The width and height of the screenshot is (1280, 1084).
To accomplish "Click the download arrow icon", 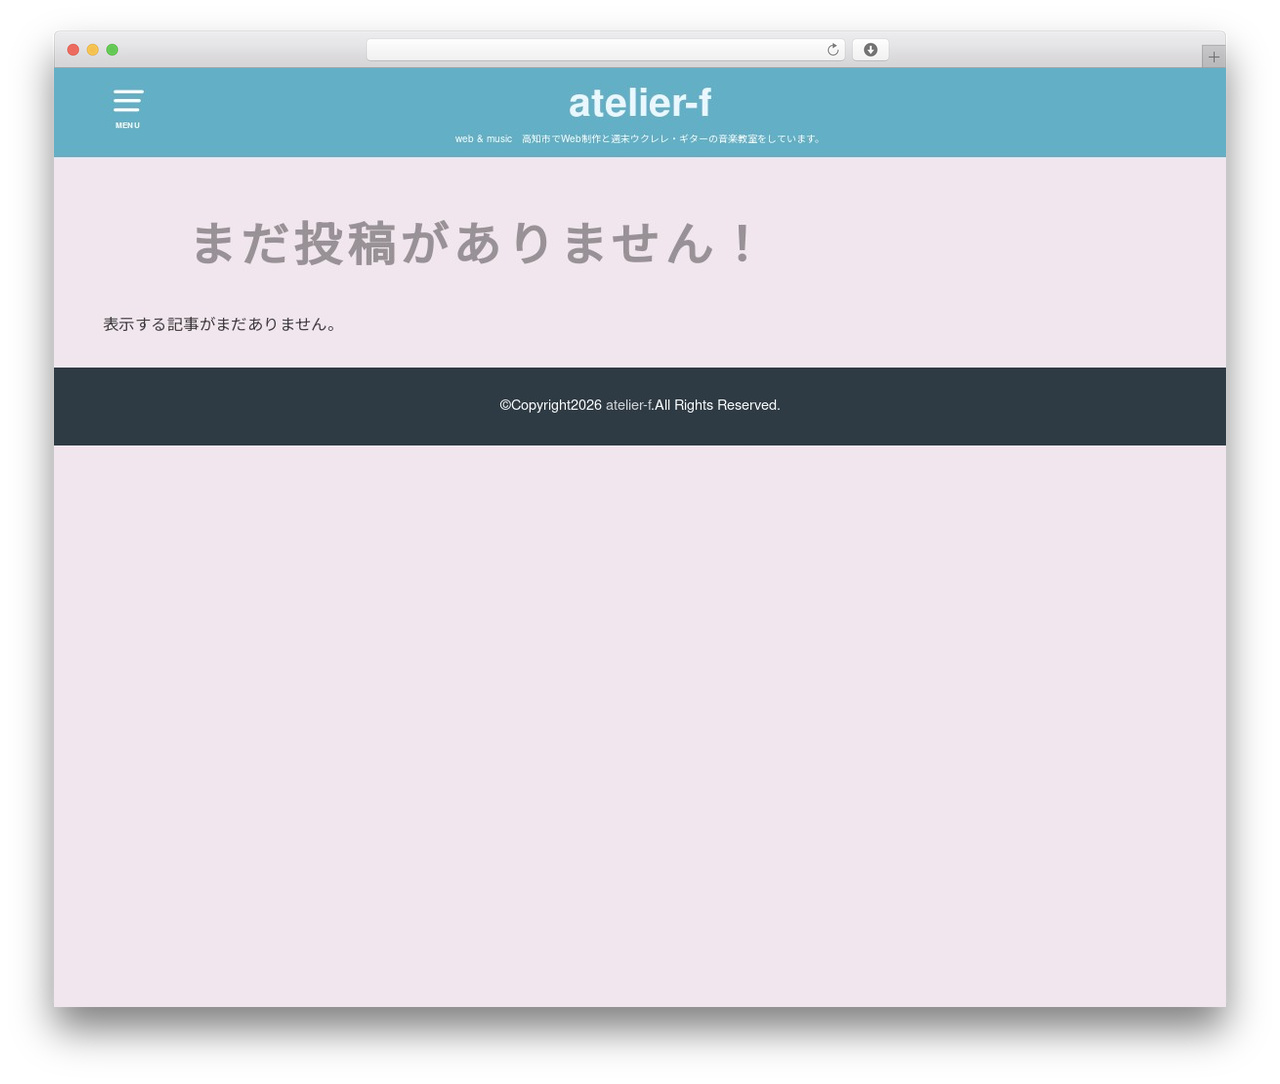I will pos(870,50).
